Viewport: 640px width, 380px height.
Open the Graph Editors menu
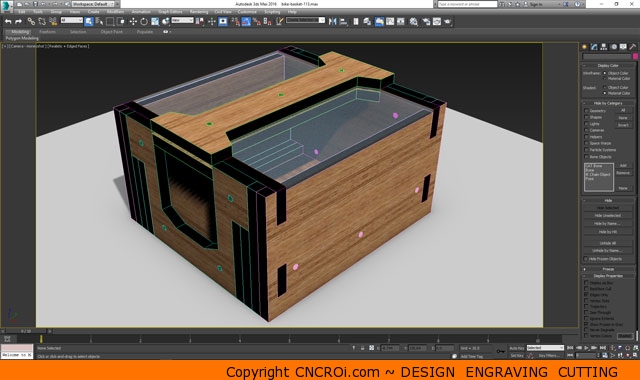170,12
